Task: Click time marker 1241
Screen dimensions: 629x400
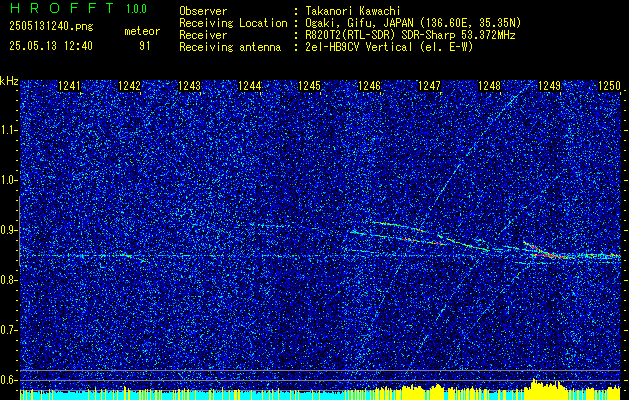Action: coord(69,85)
